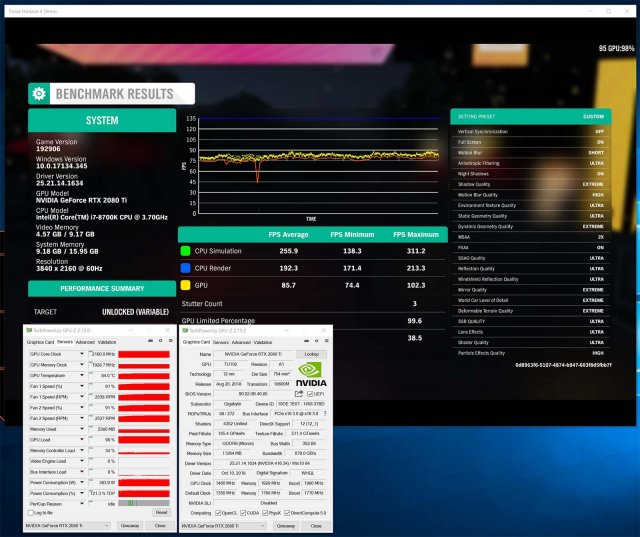
Task: Click the GPU Limited Percentage row
Action: pyautogui.click(x=313, y=321)
